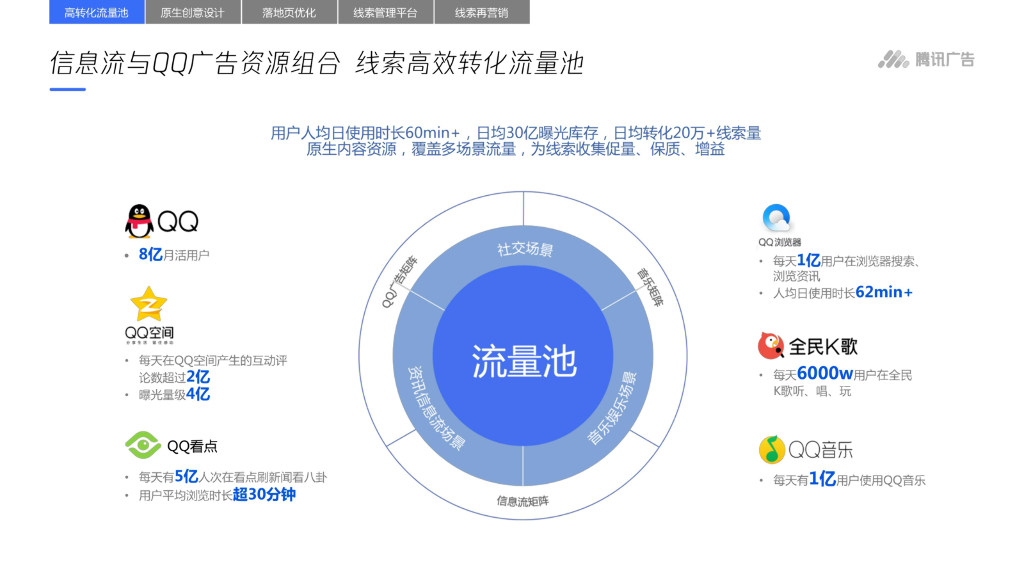Click the QQ音乐 heading text
Viewport: 1024px width, 576px height.
point(820,449)
